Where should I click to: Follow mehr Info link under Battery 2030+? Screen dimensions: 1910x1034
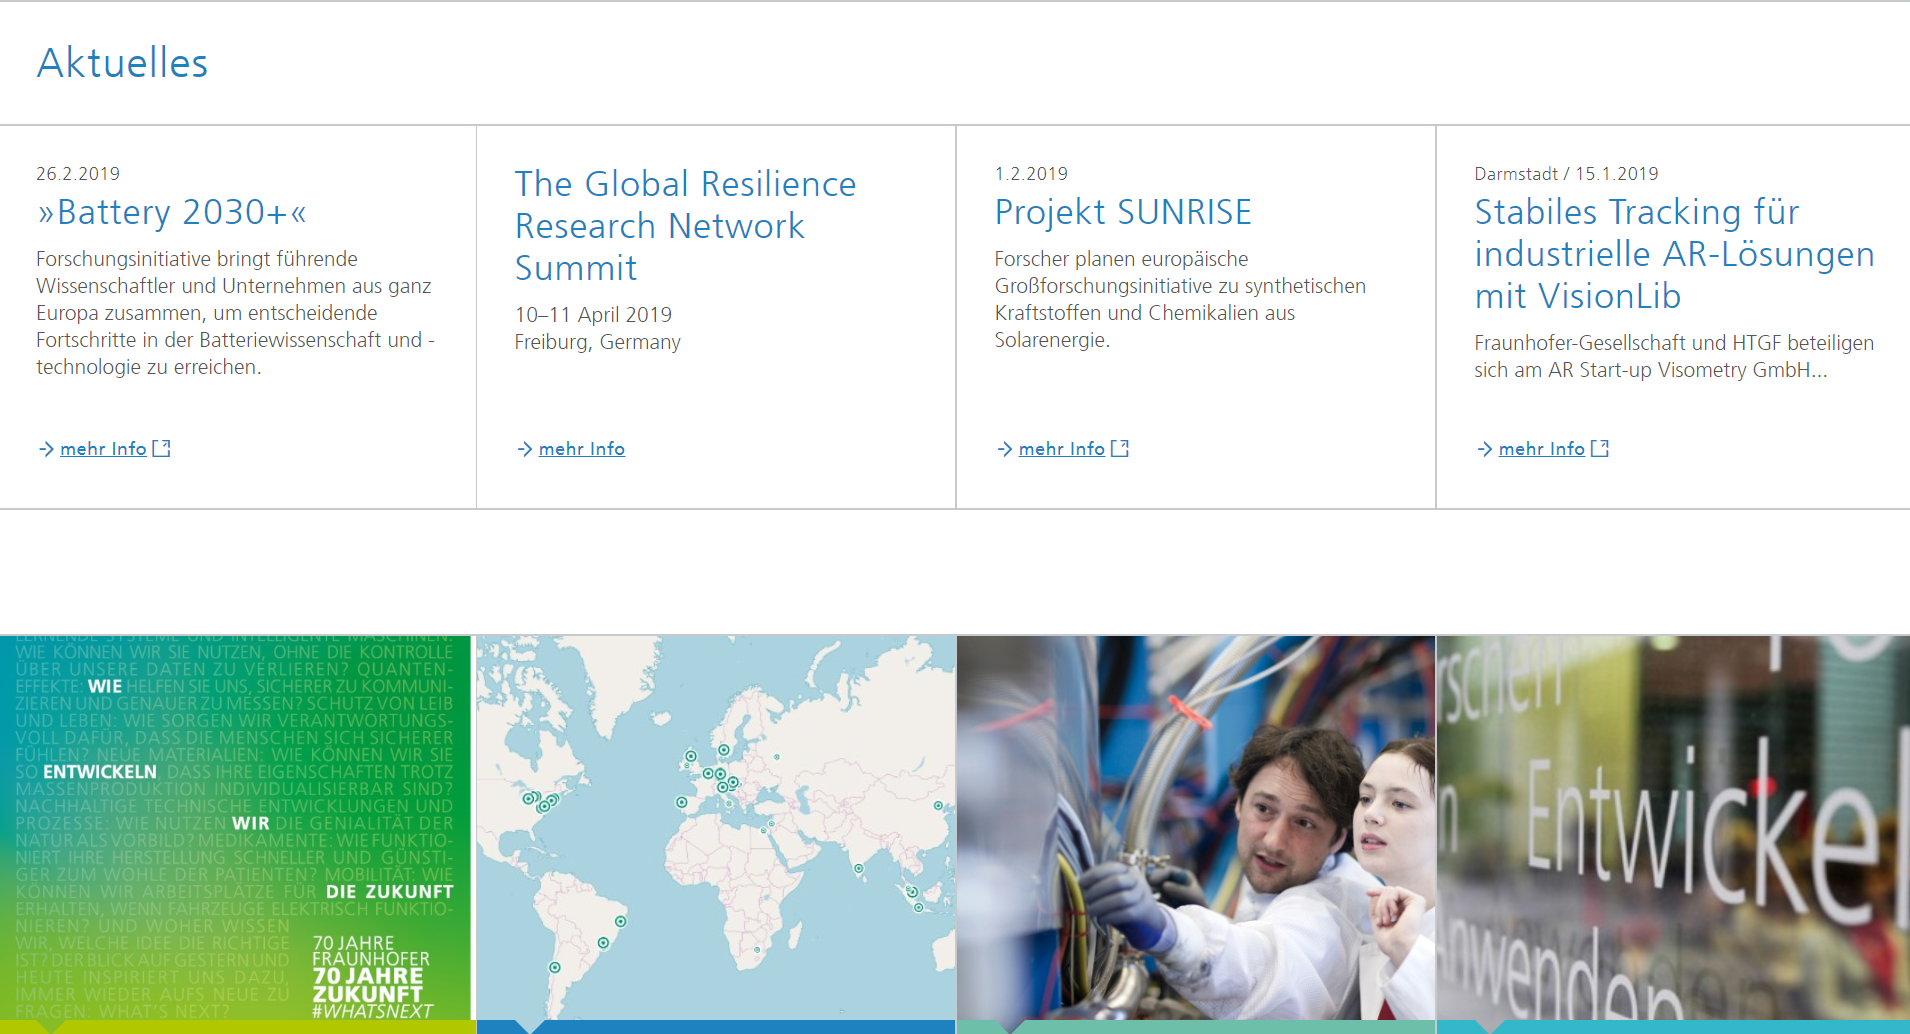pyautogui.click(x=103, y=449)
